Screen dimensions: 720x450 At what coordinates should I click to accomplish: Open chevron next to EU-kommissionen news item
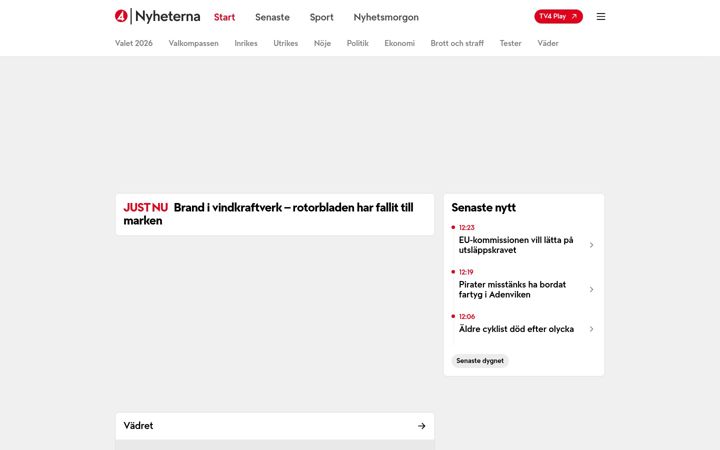pos(591,245)
